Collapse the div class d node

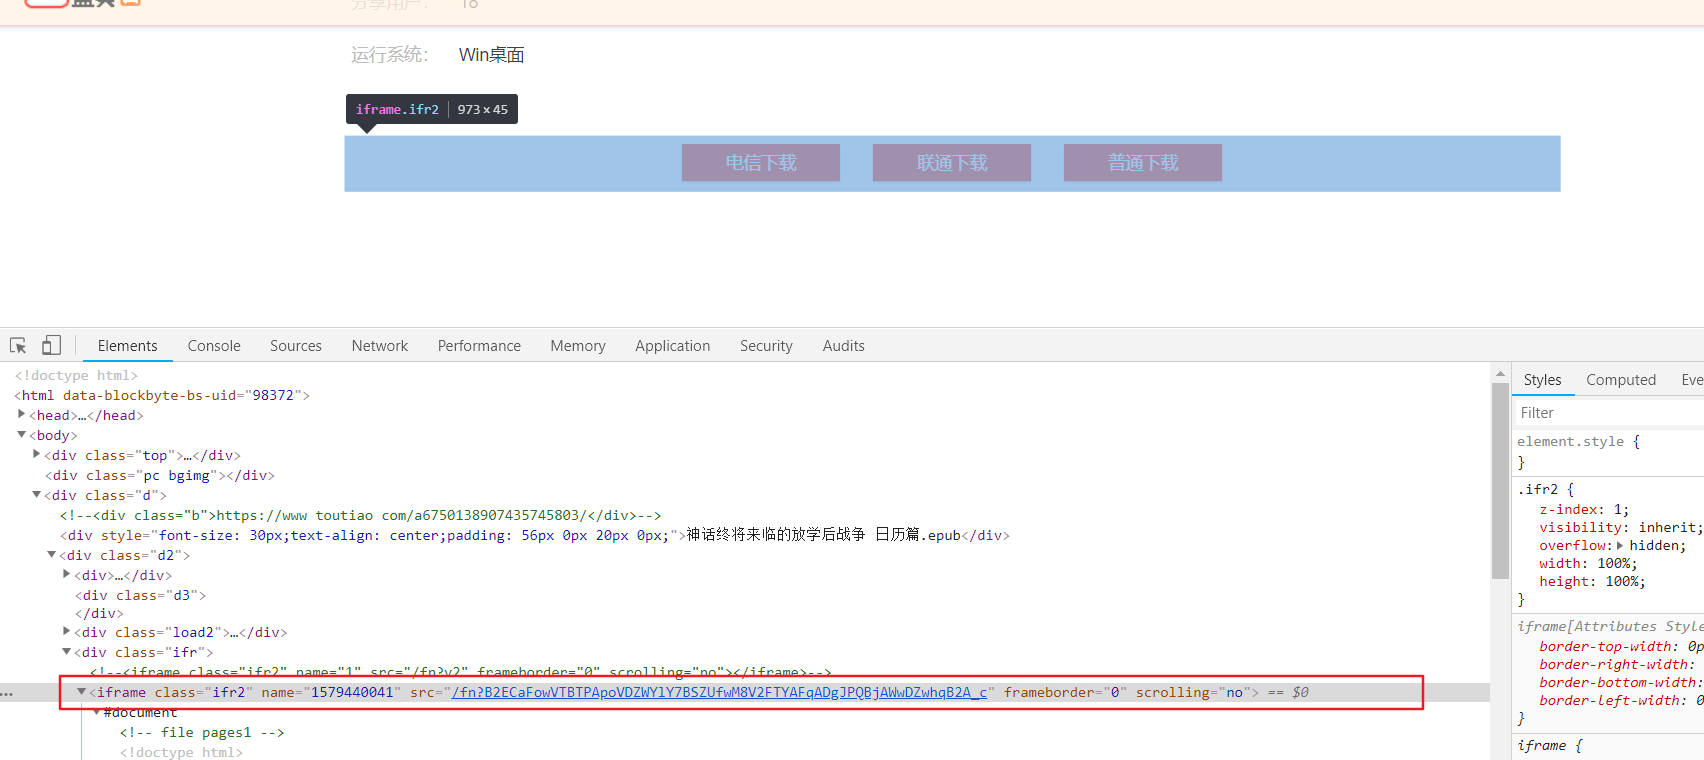(x=37, y=495)
